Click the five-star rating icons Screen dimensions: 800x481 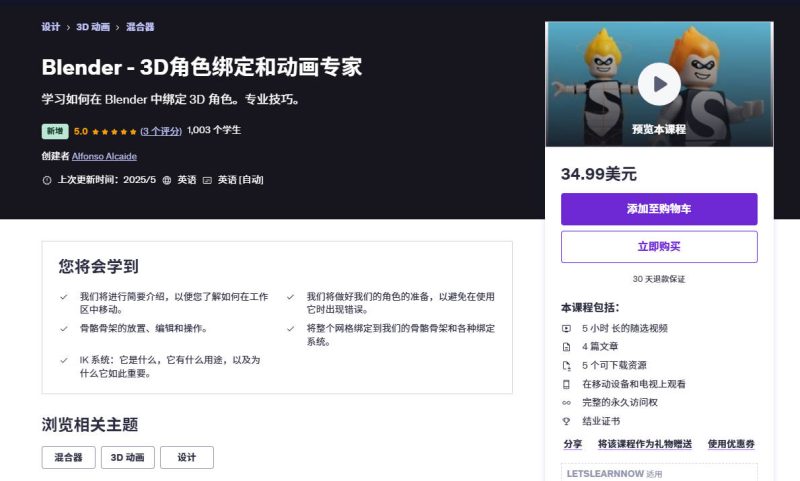click(114, 132)
